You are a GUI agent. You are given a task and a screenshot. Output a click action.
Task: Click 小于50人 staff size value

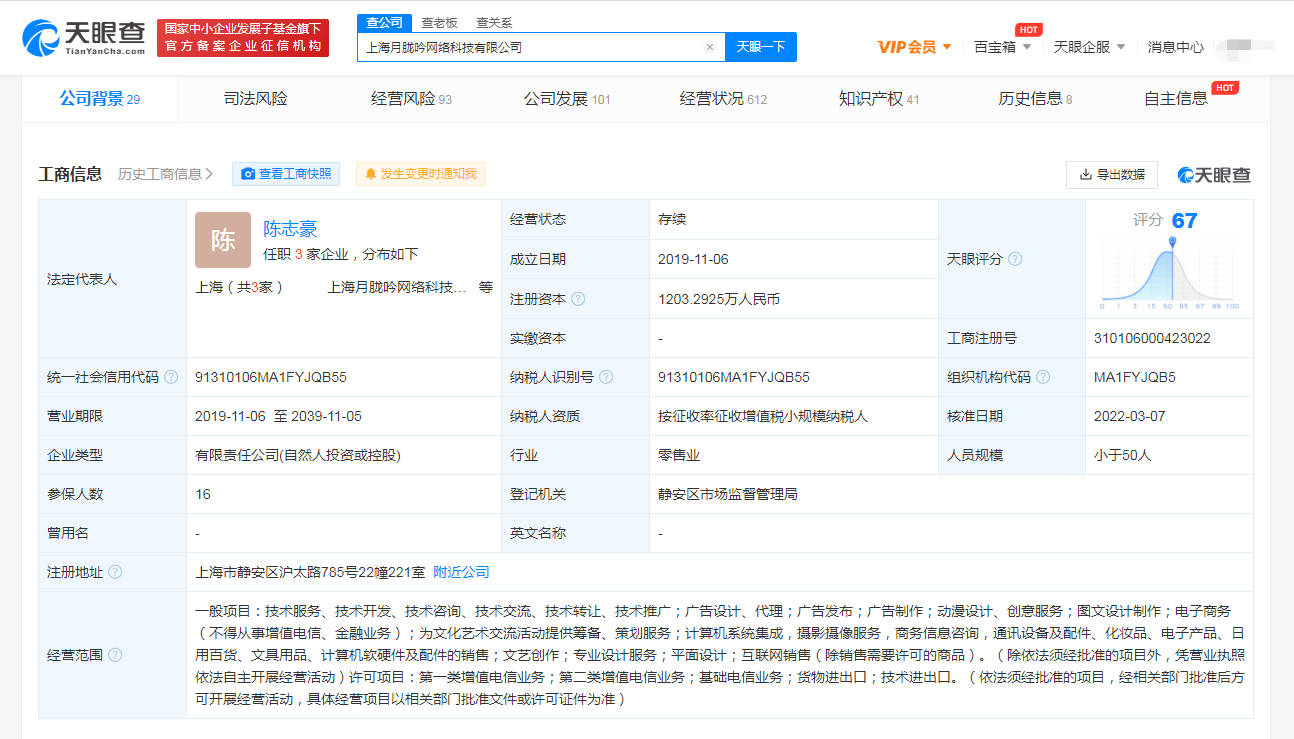[x=1123, y=455]
